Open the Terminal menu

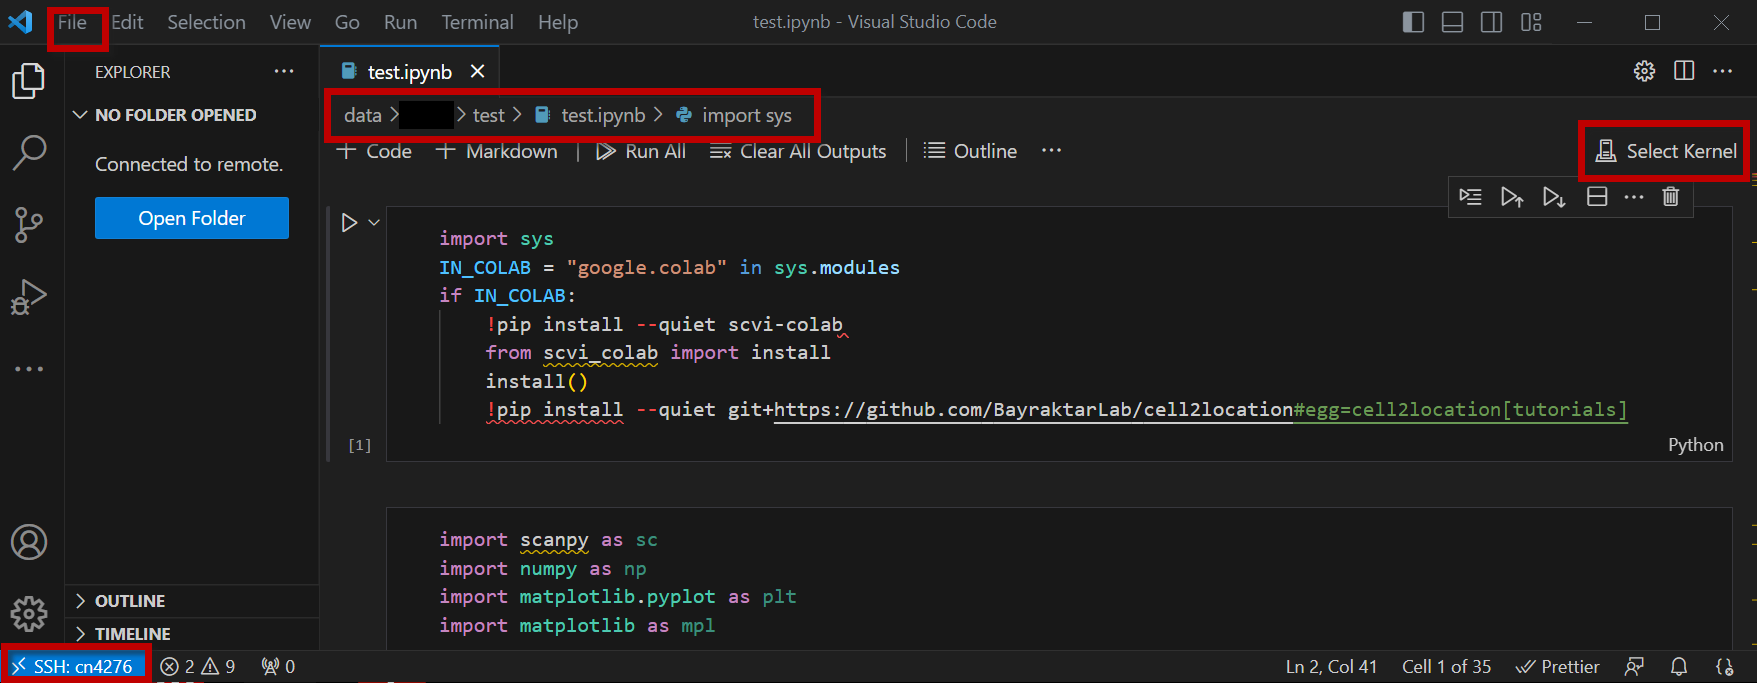(477, 22)
